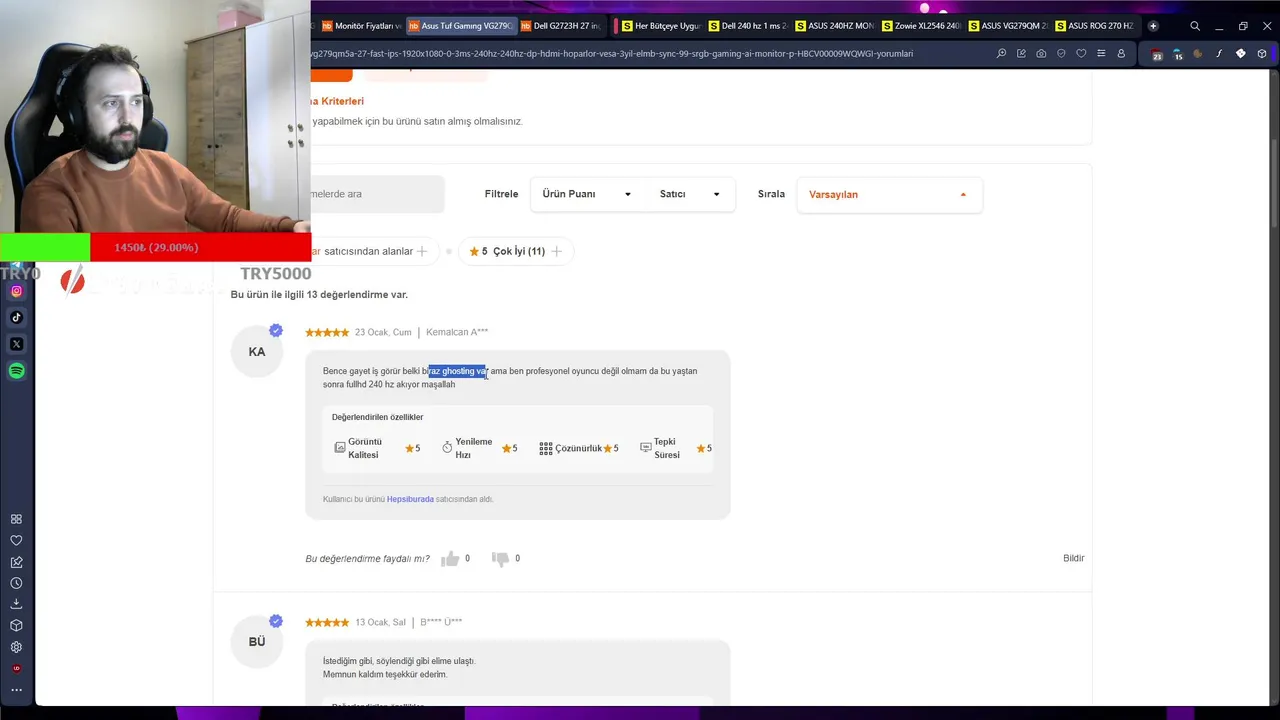Screen dimensions: 1280x720
Task: Expand the Ürün Puanı filter dropdown
Action: (587, 194)
